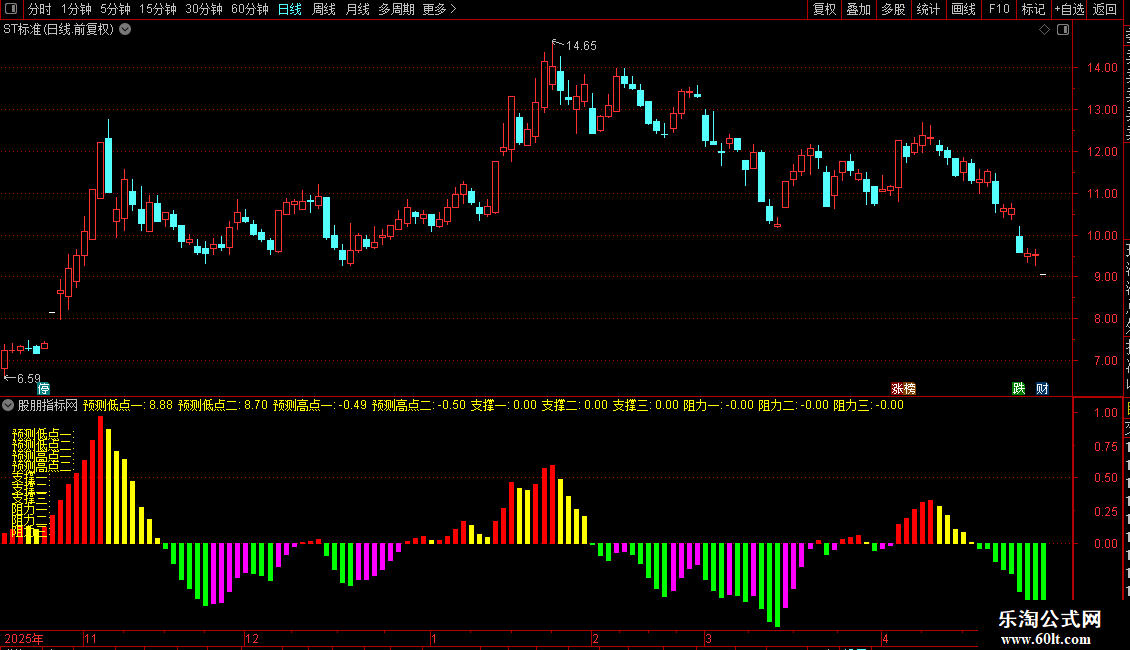Switch to 月线 monthly chart

(x=357, y=9)
